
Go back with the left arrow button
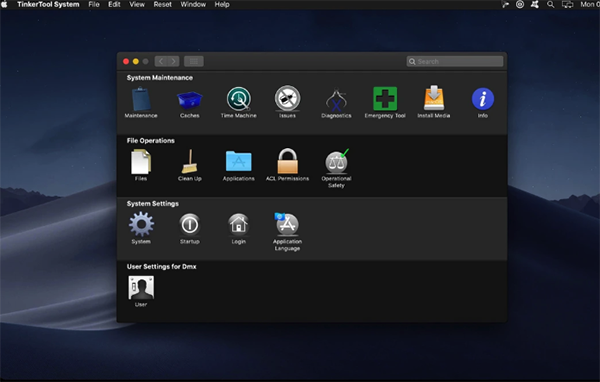161,61
